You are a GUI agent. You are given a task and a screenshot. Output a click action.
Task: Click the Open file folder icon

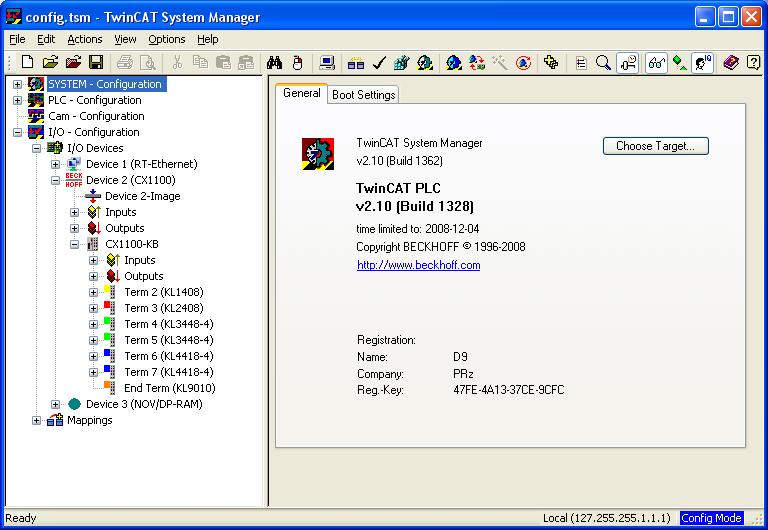click(x=50, y=62)
